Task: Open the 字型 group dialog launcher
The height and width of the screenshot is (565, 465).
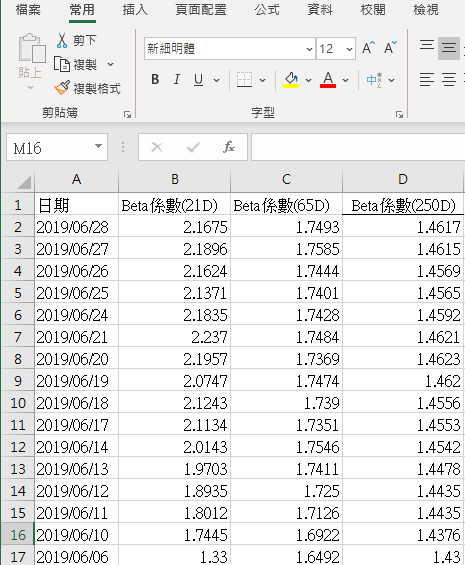Action: pos(399,115)
